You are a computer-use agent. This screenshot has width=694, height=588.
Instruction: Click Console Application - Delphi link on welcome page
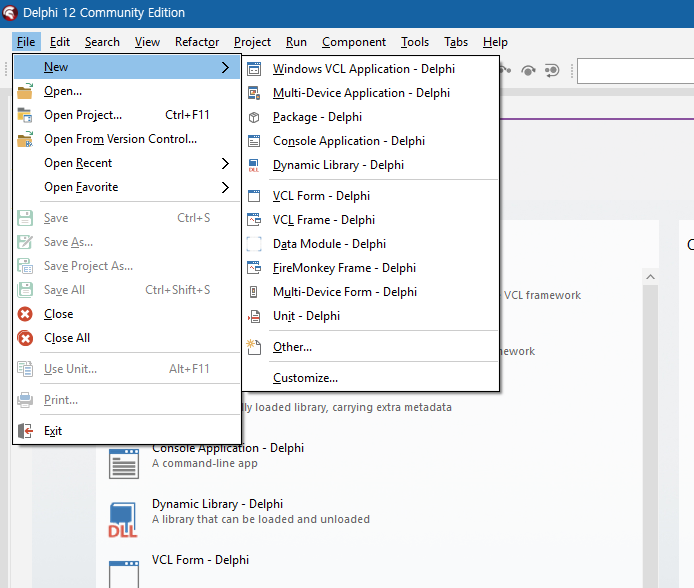pos(228,448)
